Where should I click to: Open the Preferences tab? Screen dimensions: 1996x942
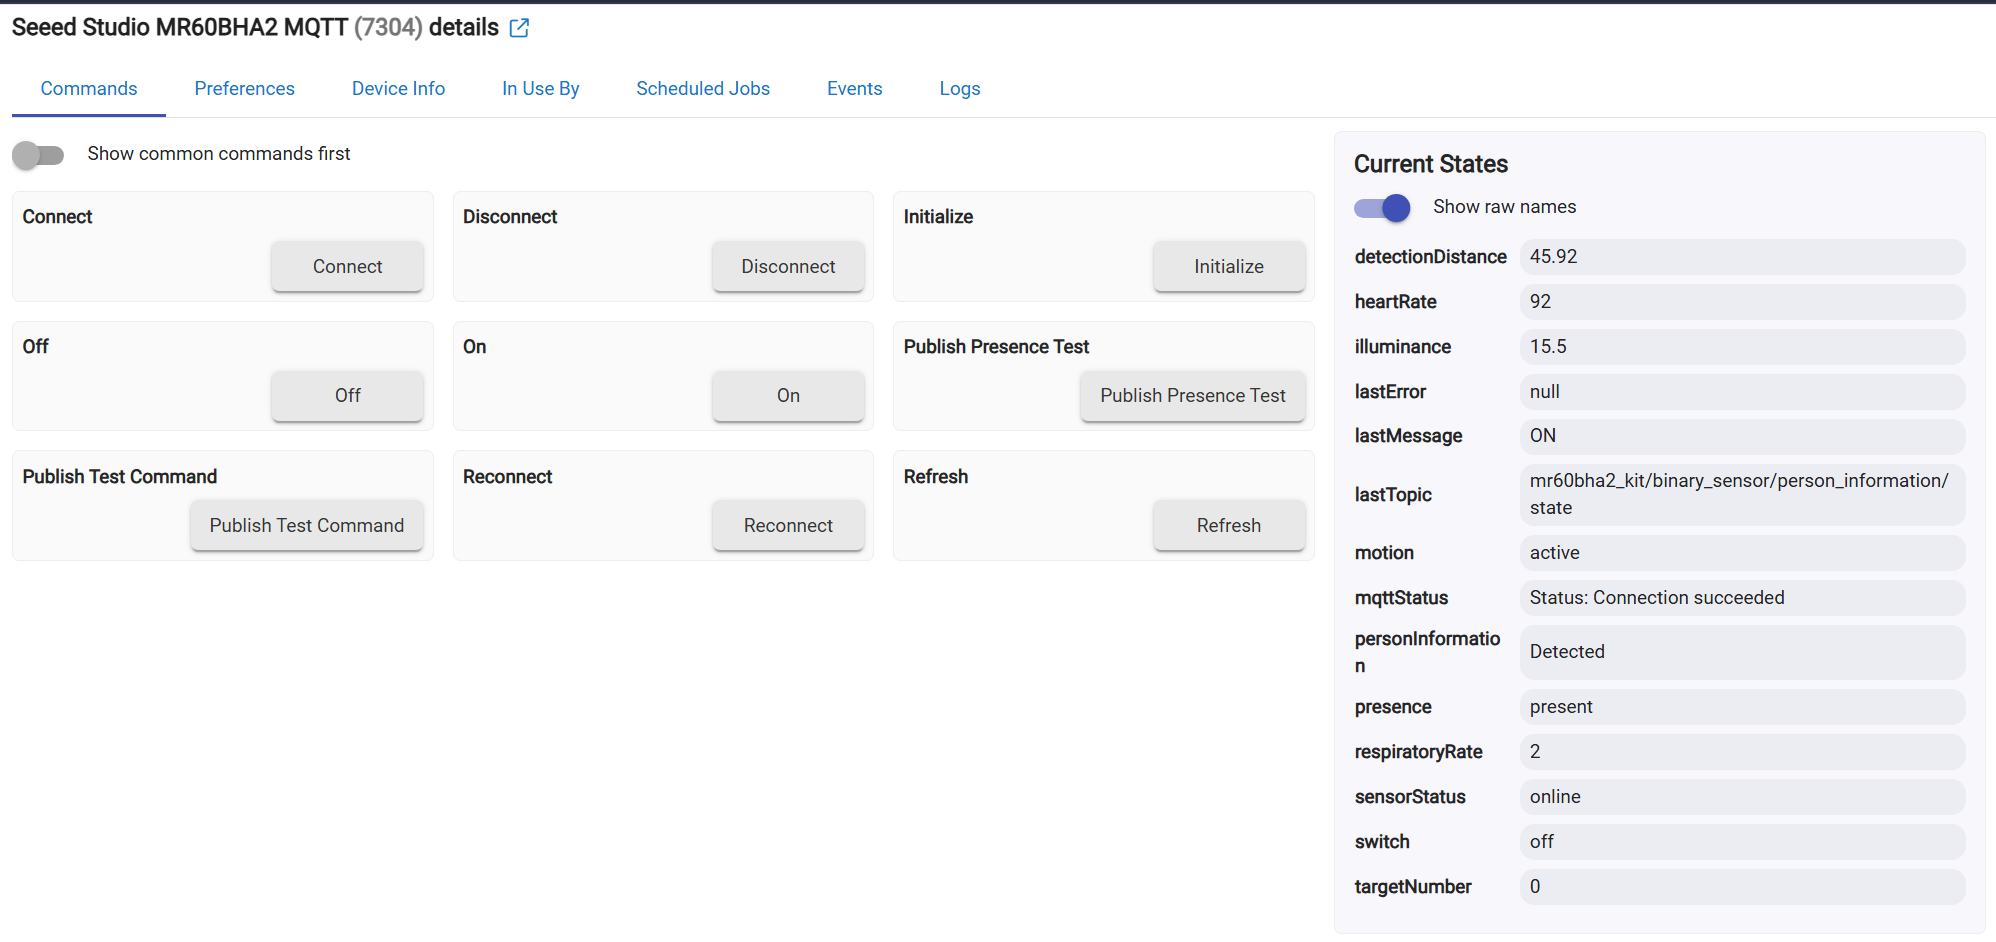[x=244, y=89]
